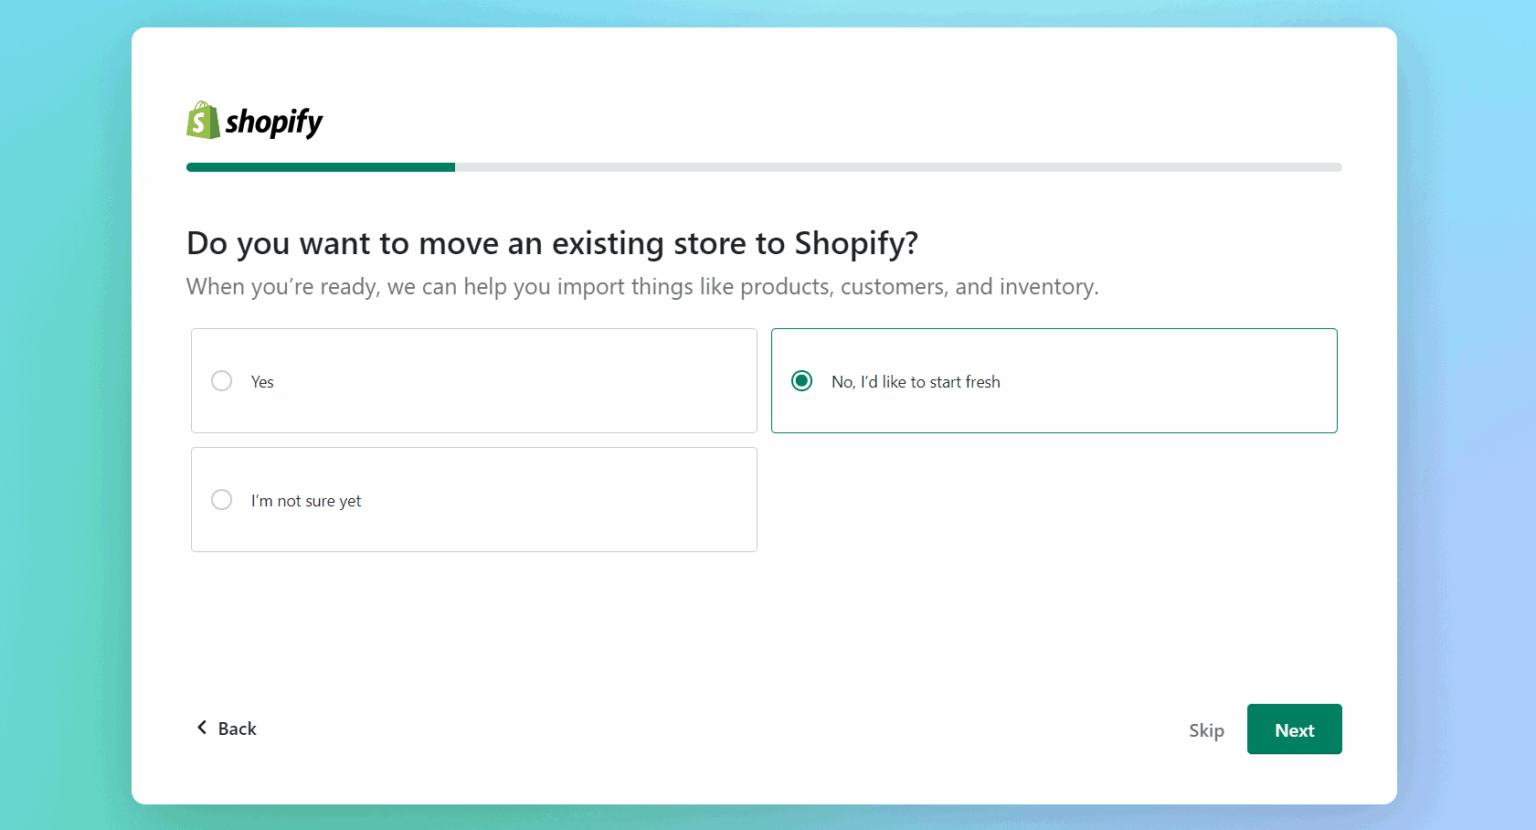Viewport: 1536px width, 830px height.
Task: Click the 'Yes' label text
Action: coord(261,381)
